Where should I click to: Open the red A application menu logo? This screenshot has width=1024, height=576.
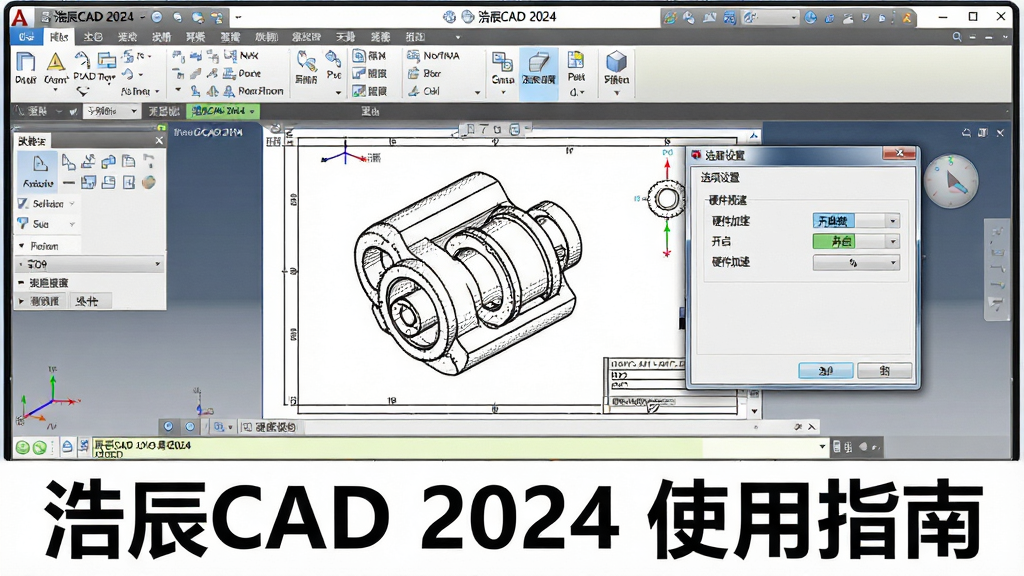(x=20, y=17)
